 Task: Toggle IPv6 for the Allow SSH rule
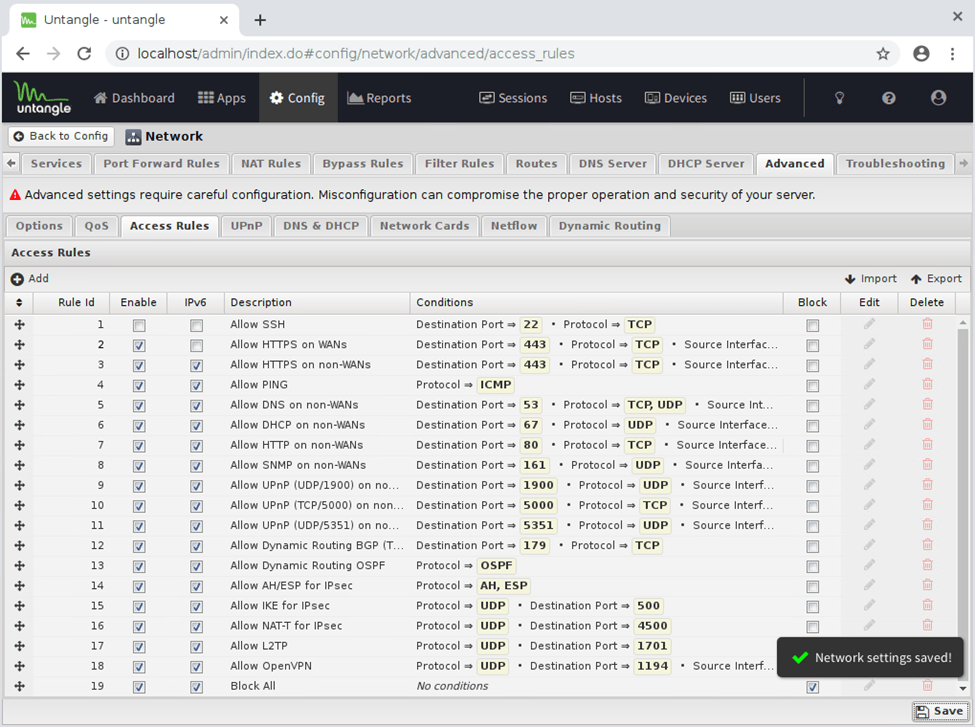pyautogui.click(x=196, y=325)
